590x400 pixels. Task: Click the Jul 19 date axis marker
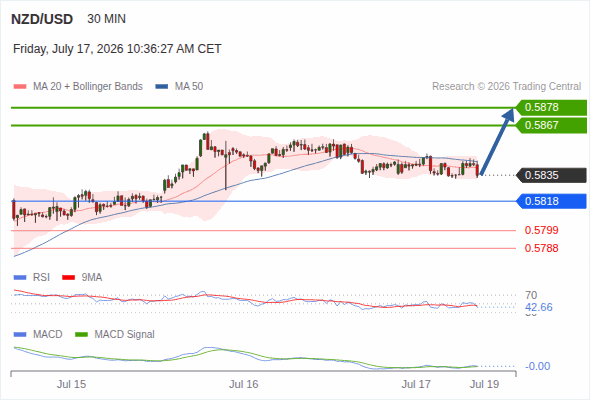485,384
